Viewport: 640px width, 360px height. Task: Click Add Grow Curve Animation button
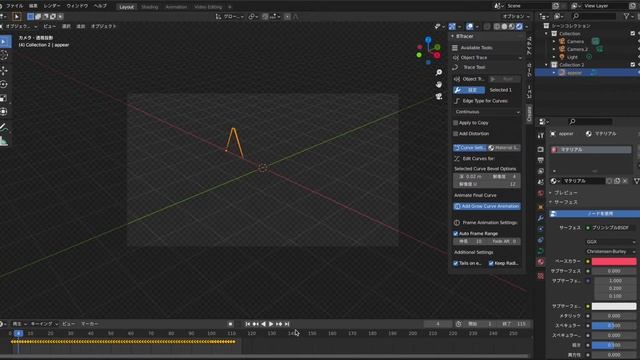[x=487, y=207]
